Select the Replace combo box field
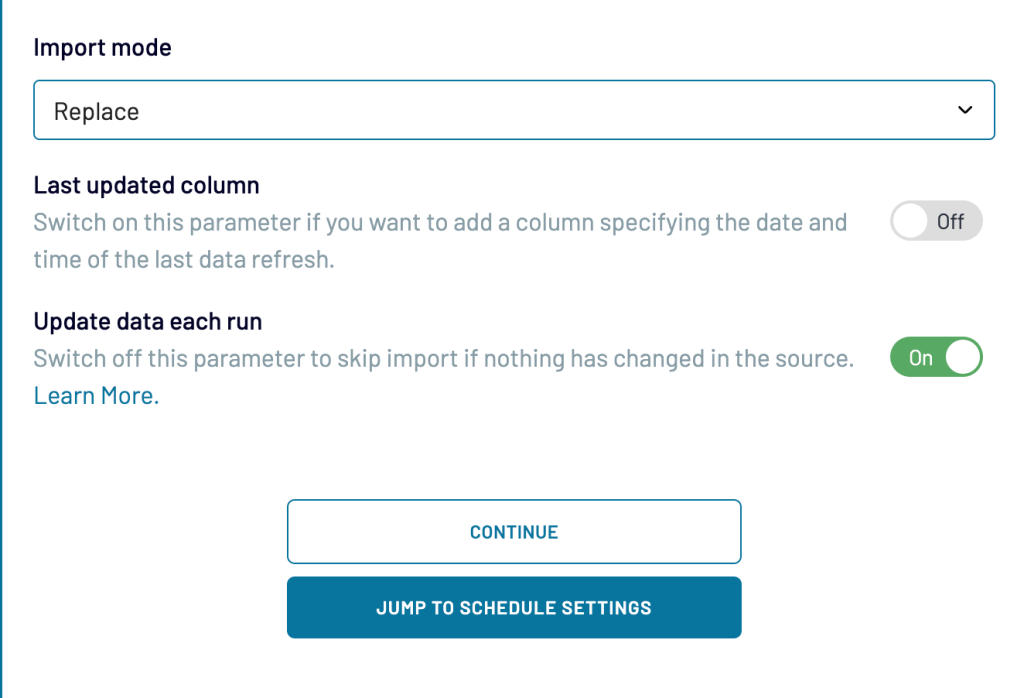Image resolution: width=1024 pixels, height=698 pixels. tap(514, 110)
